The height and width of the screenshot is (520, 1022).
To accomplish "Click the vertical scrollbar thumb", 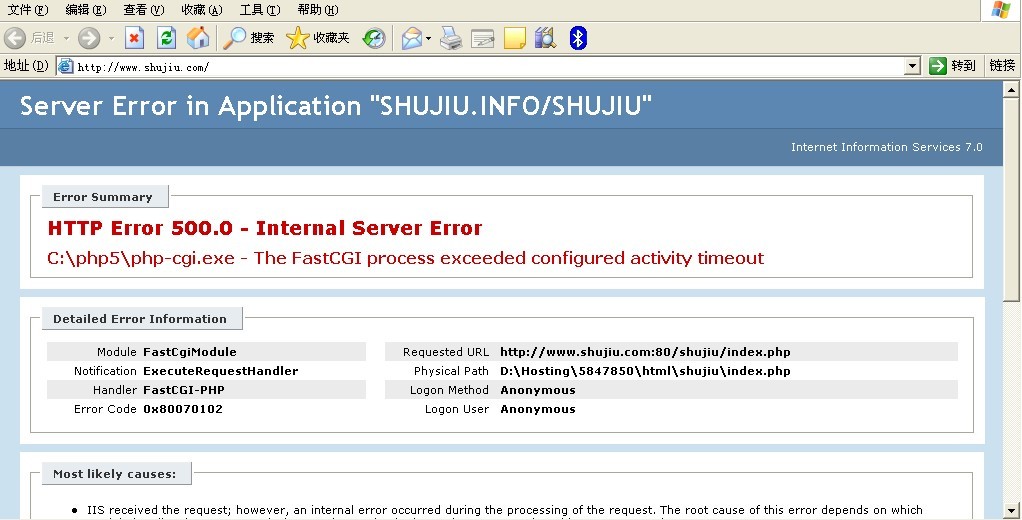I will (x=1011, y=199).
